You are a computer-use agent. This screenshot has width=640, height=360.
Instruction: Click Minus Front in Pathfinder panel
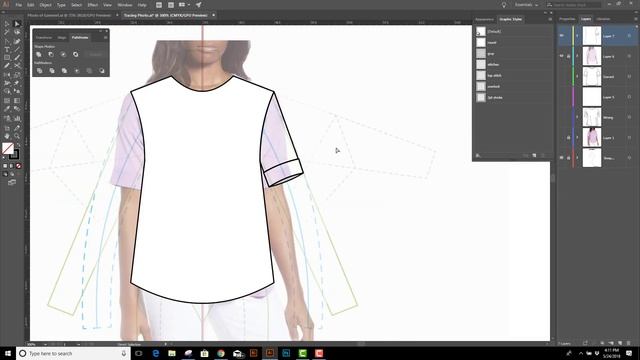pos(51,54)
